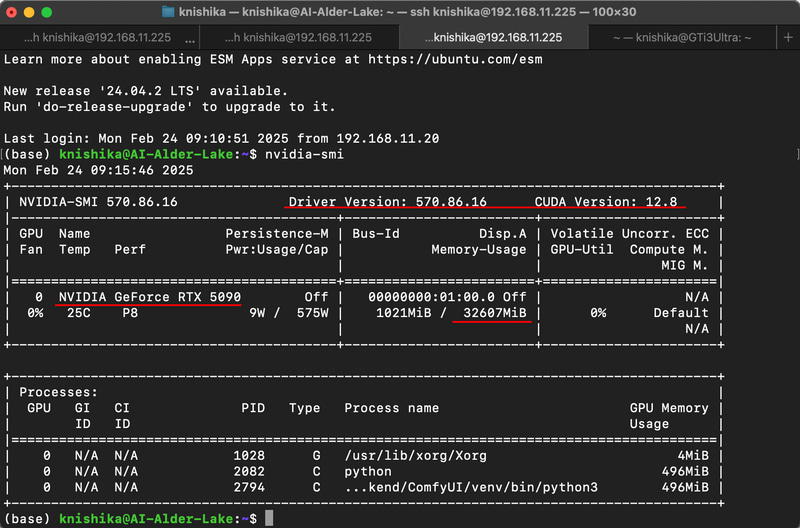Click the red close window button
800x528 pixels.
pyautogui.click(x=12, y=12)
